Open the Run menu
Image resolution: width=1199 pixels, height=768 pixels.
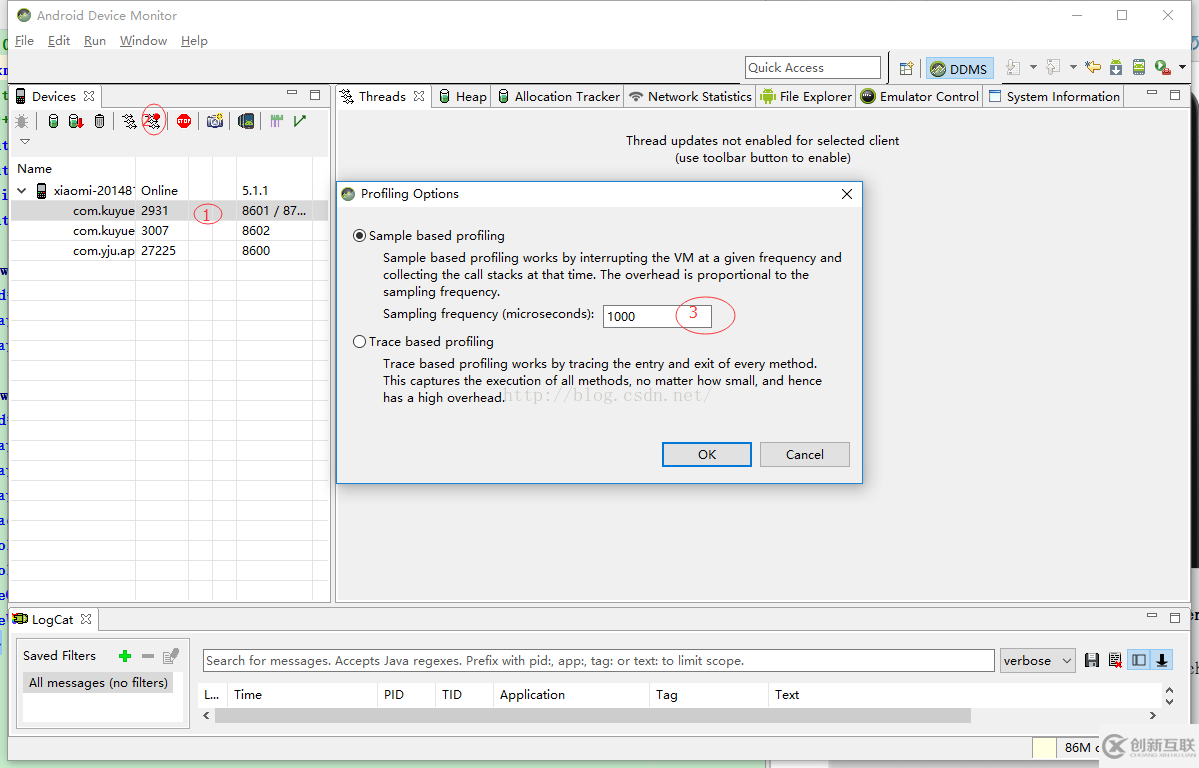click(x=95, y=41)
